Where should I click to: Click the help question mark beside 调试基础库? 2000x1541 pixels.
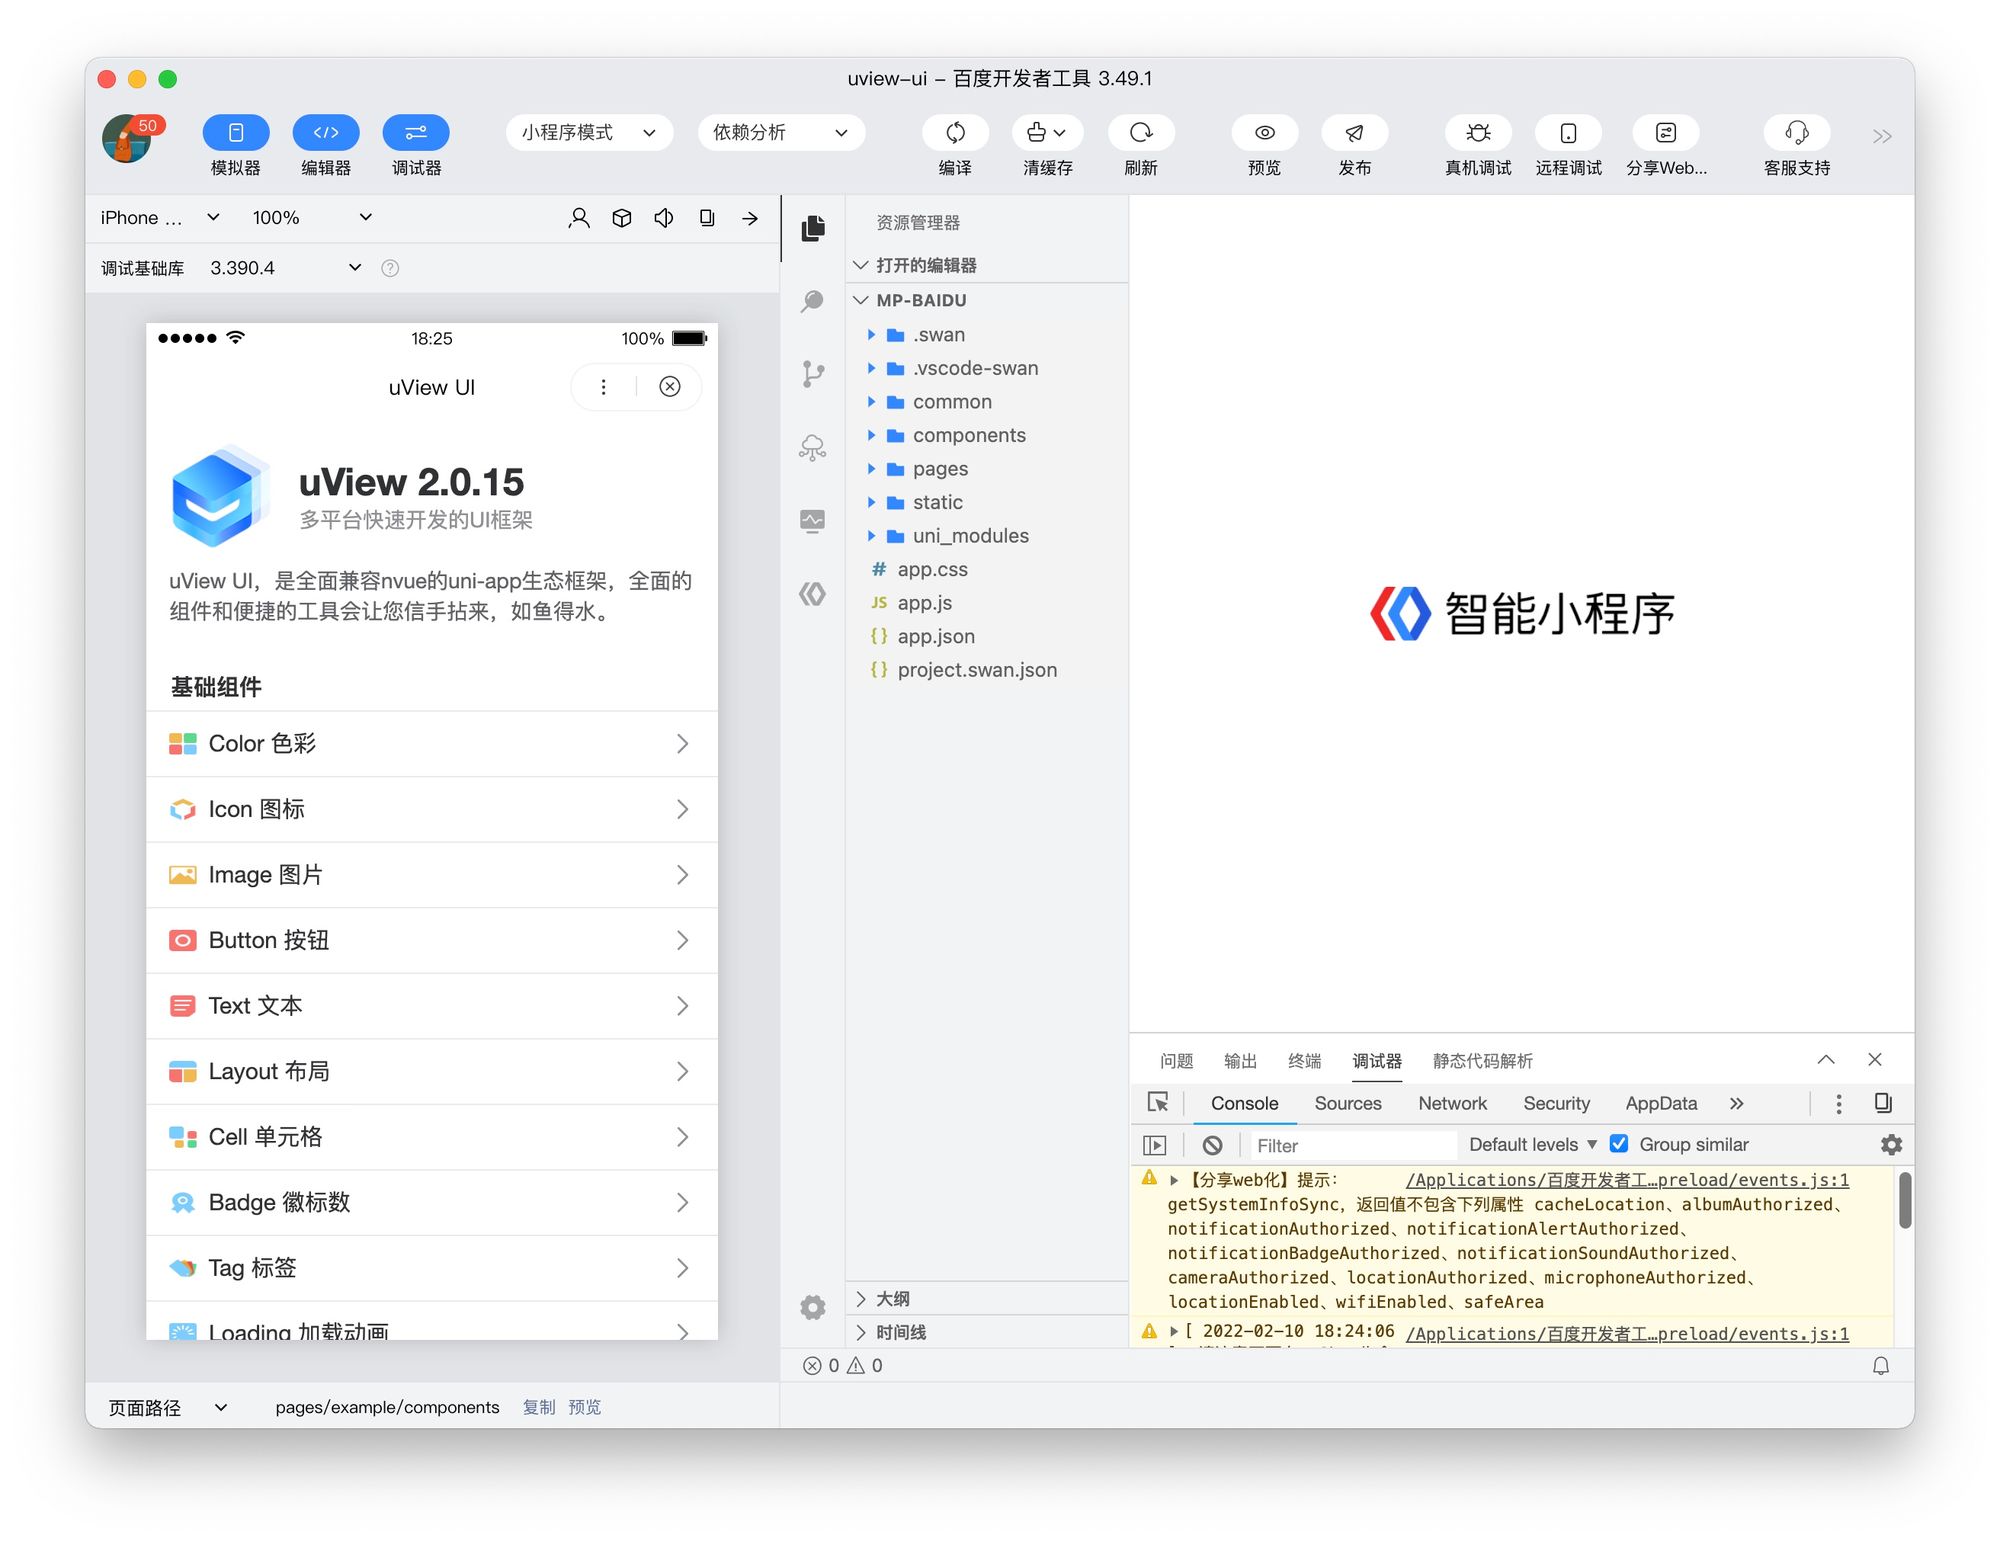[391, 268]
